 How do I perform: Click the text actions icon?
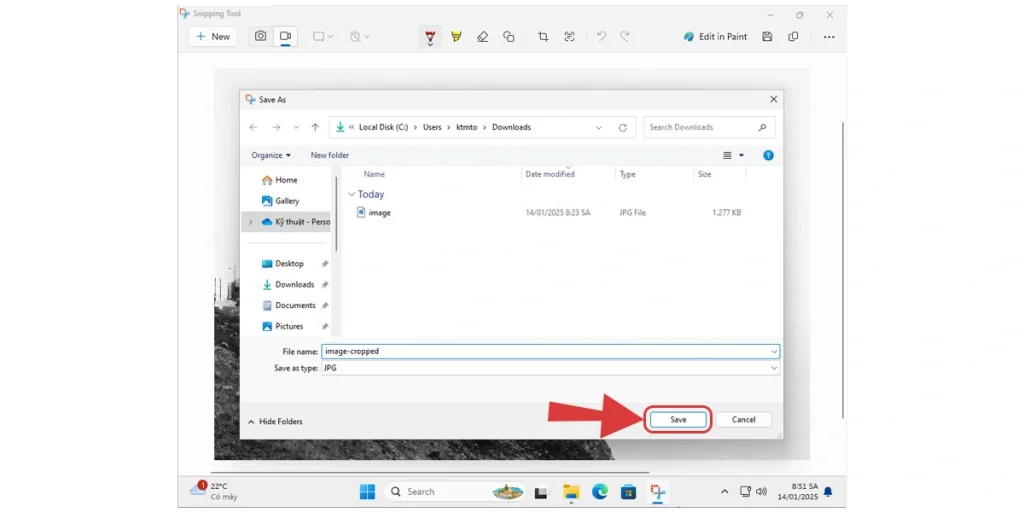(x=569, y=37)
